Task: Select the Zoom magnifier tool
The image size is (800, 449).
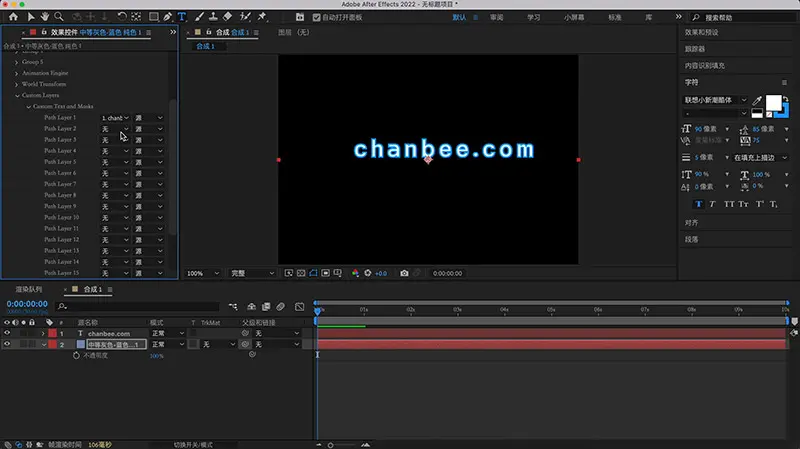Action: click(x=59, y=17)
